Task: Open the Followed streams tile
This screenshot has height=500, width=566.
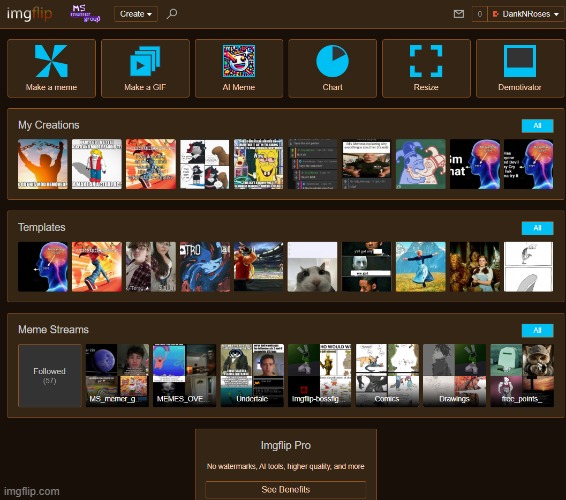Action: click(x=50, y=375)
